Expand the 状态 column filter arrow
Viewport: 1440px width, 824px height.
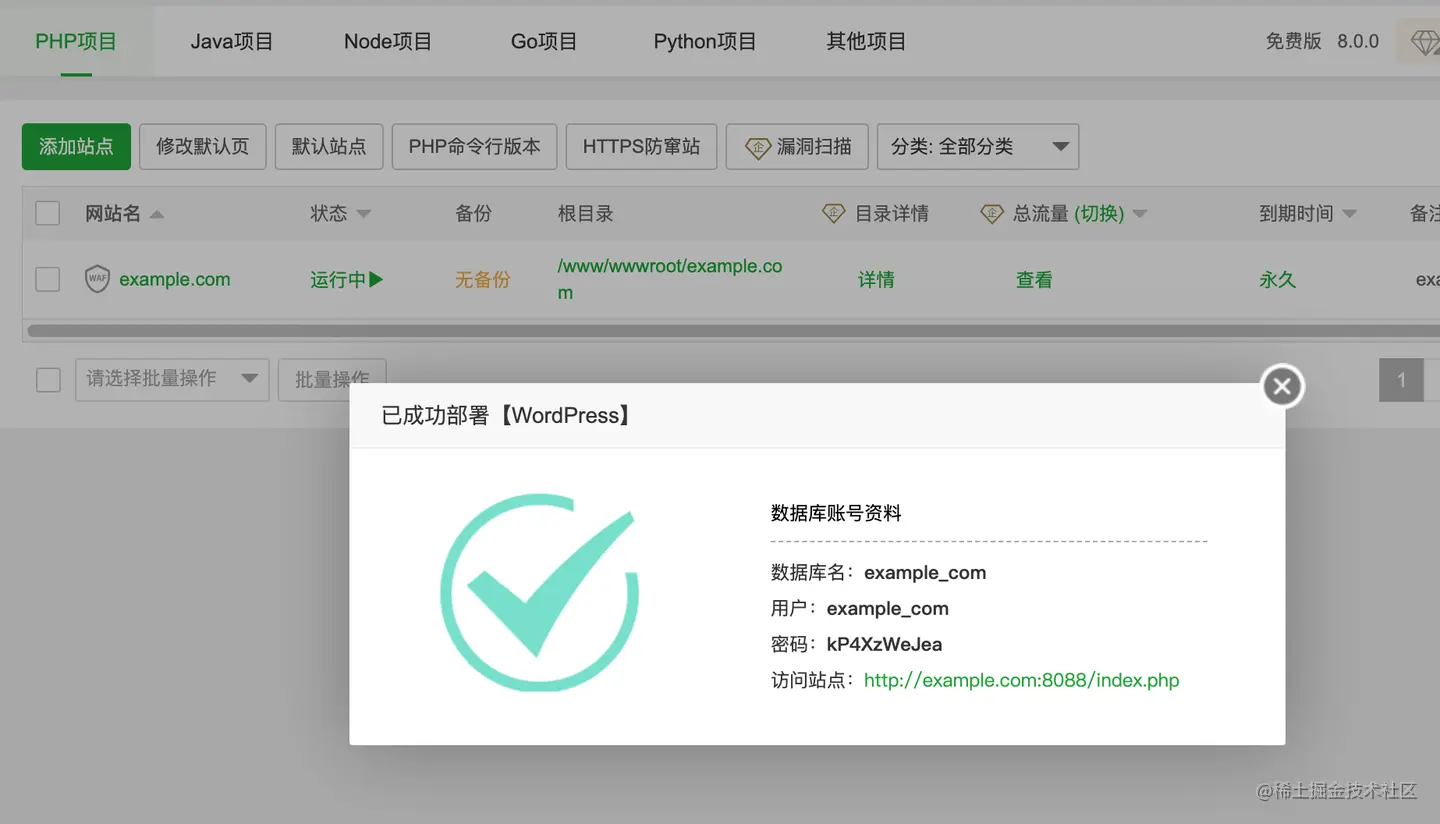(364, 214)
